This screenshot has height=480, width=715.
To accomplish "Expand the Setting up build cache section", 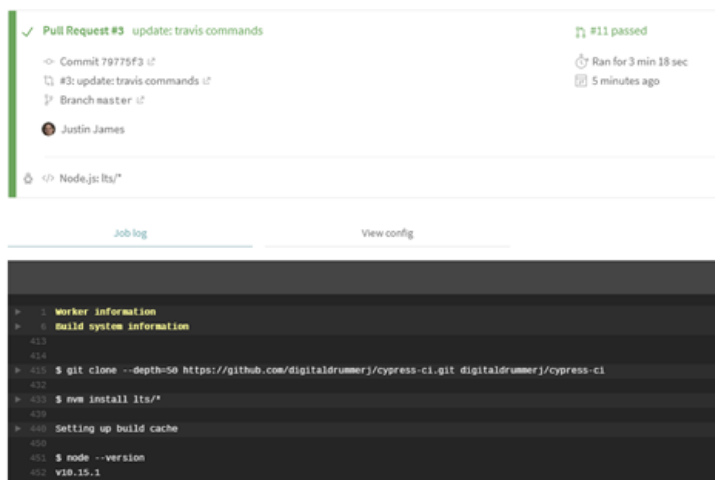I will (x=17, y=428).
